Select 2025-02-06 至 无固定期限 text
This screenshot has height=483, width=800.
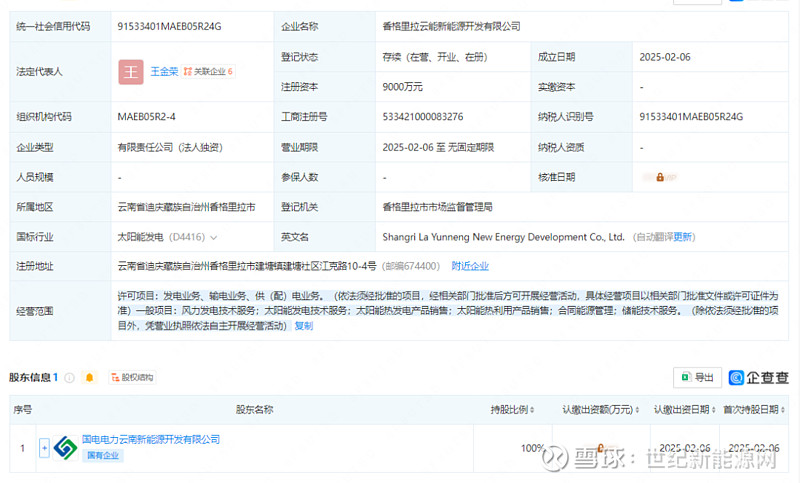coord(438,147)
